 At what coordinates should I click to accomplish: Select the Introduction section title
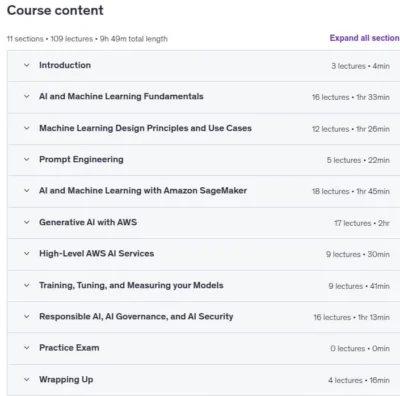click(65, 65)
